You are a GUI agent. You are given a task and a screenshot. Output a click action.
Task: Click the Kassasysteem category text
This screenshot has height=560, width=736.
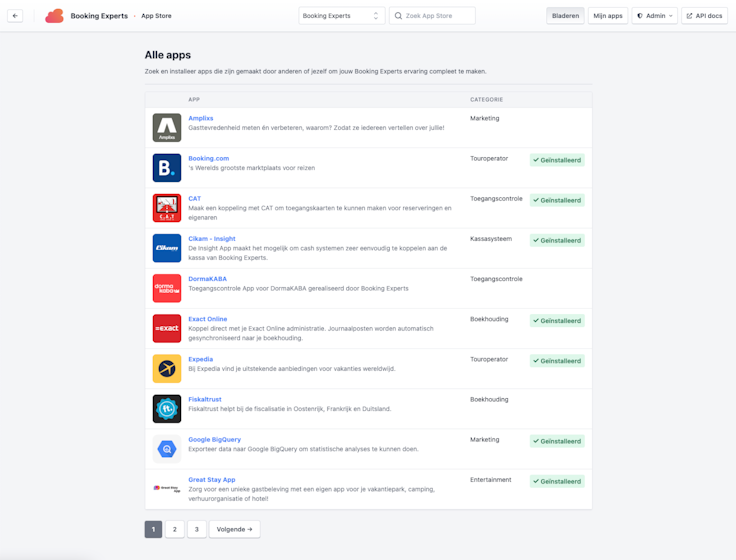pos(491,238)
